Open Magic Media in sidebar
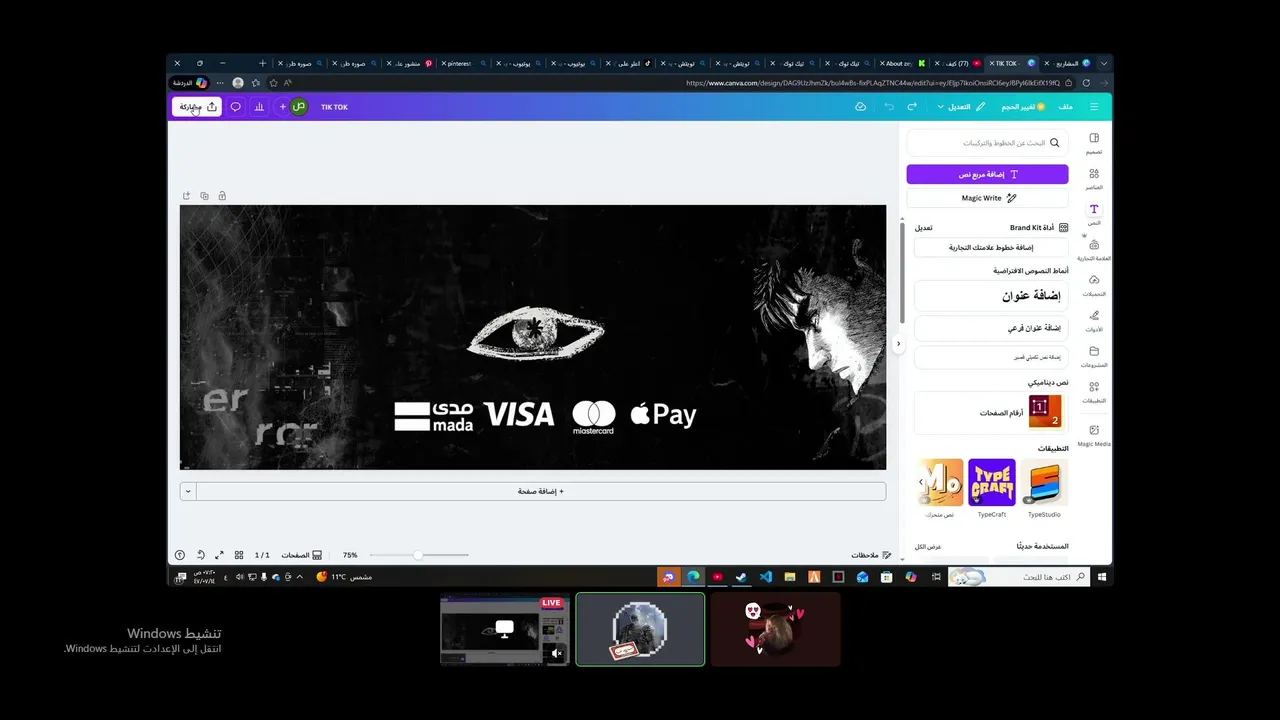 coord(1094,435)
